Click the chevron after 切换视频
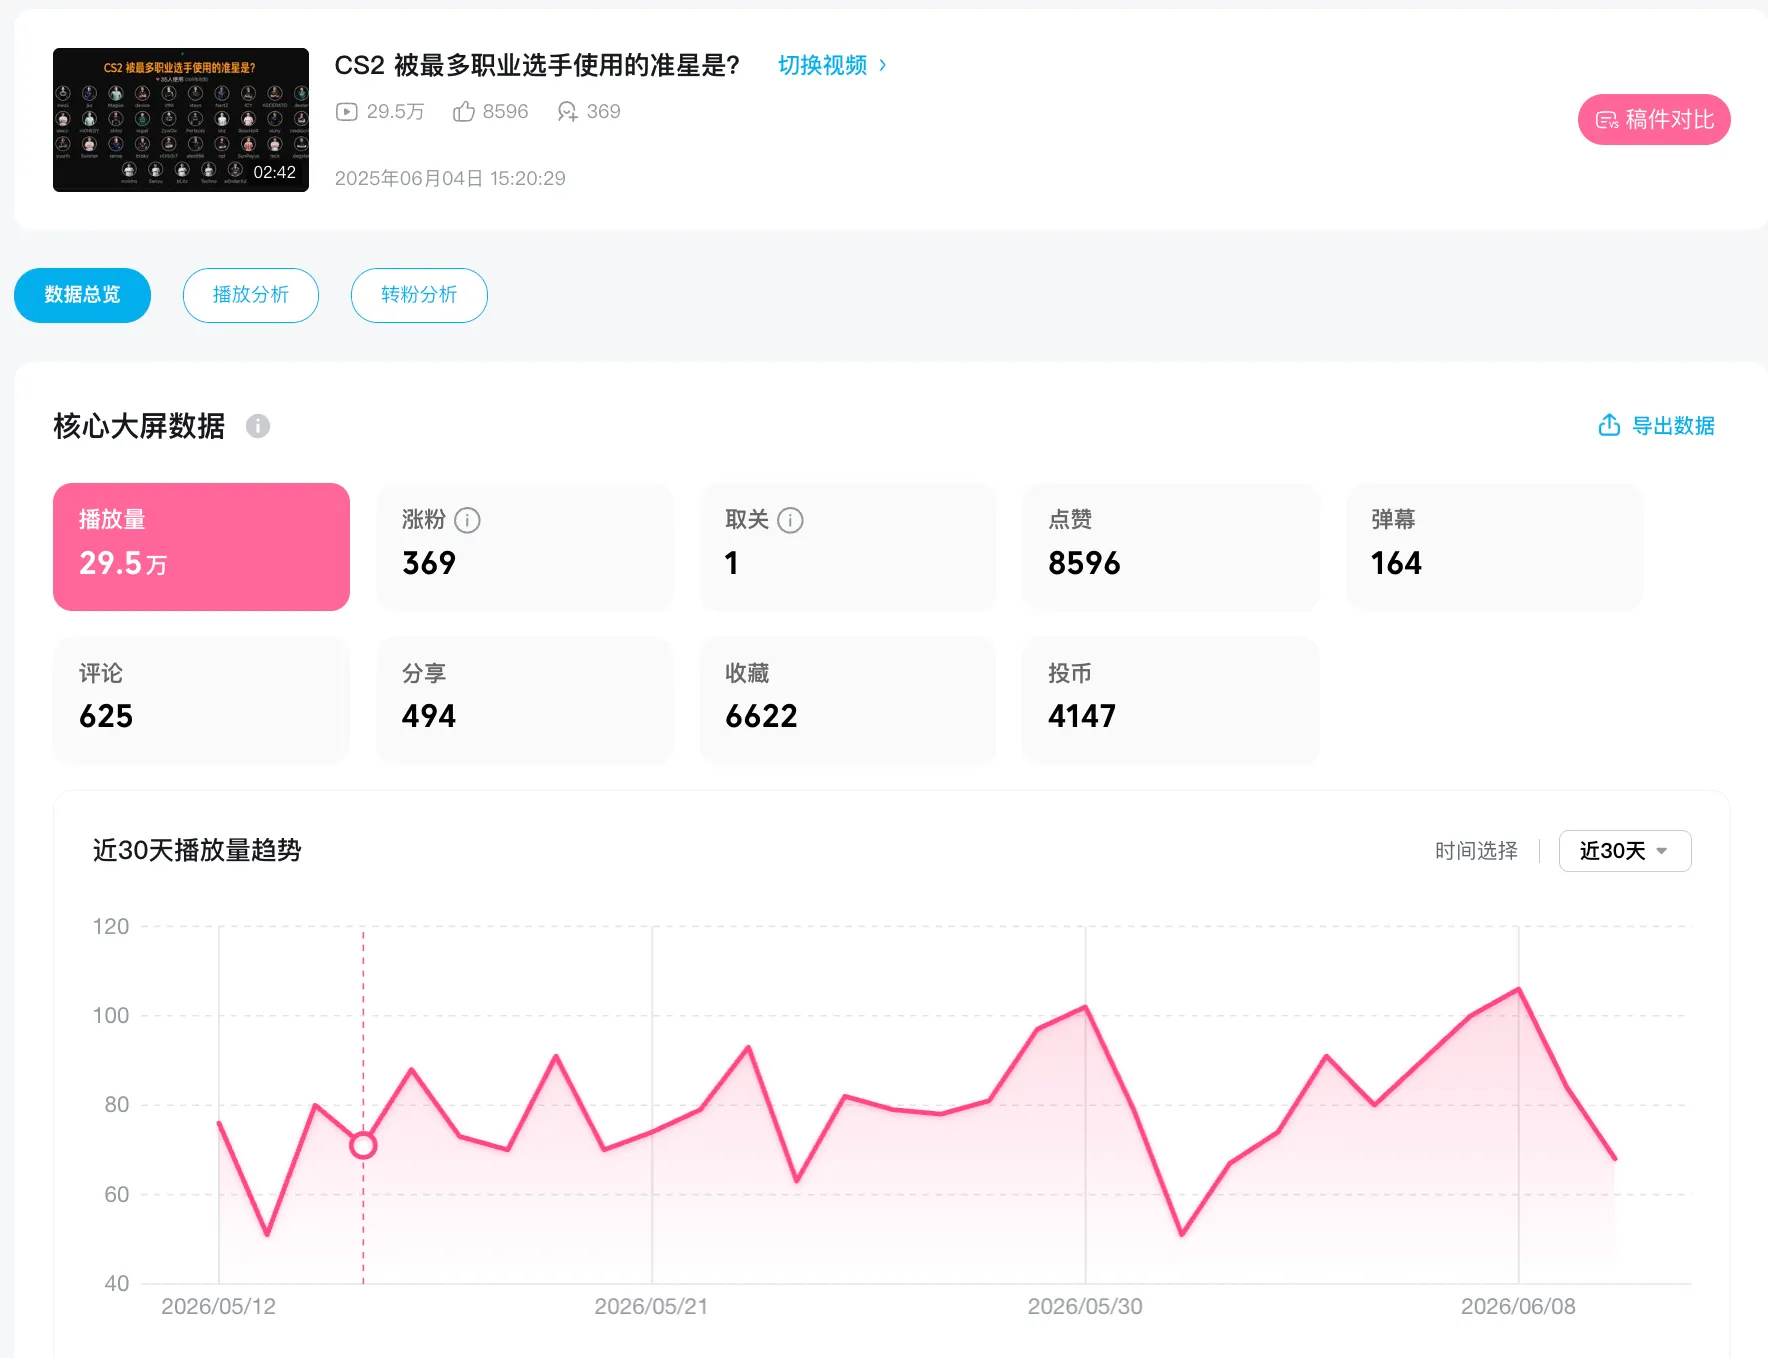 (882, 65)
